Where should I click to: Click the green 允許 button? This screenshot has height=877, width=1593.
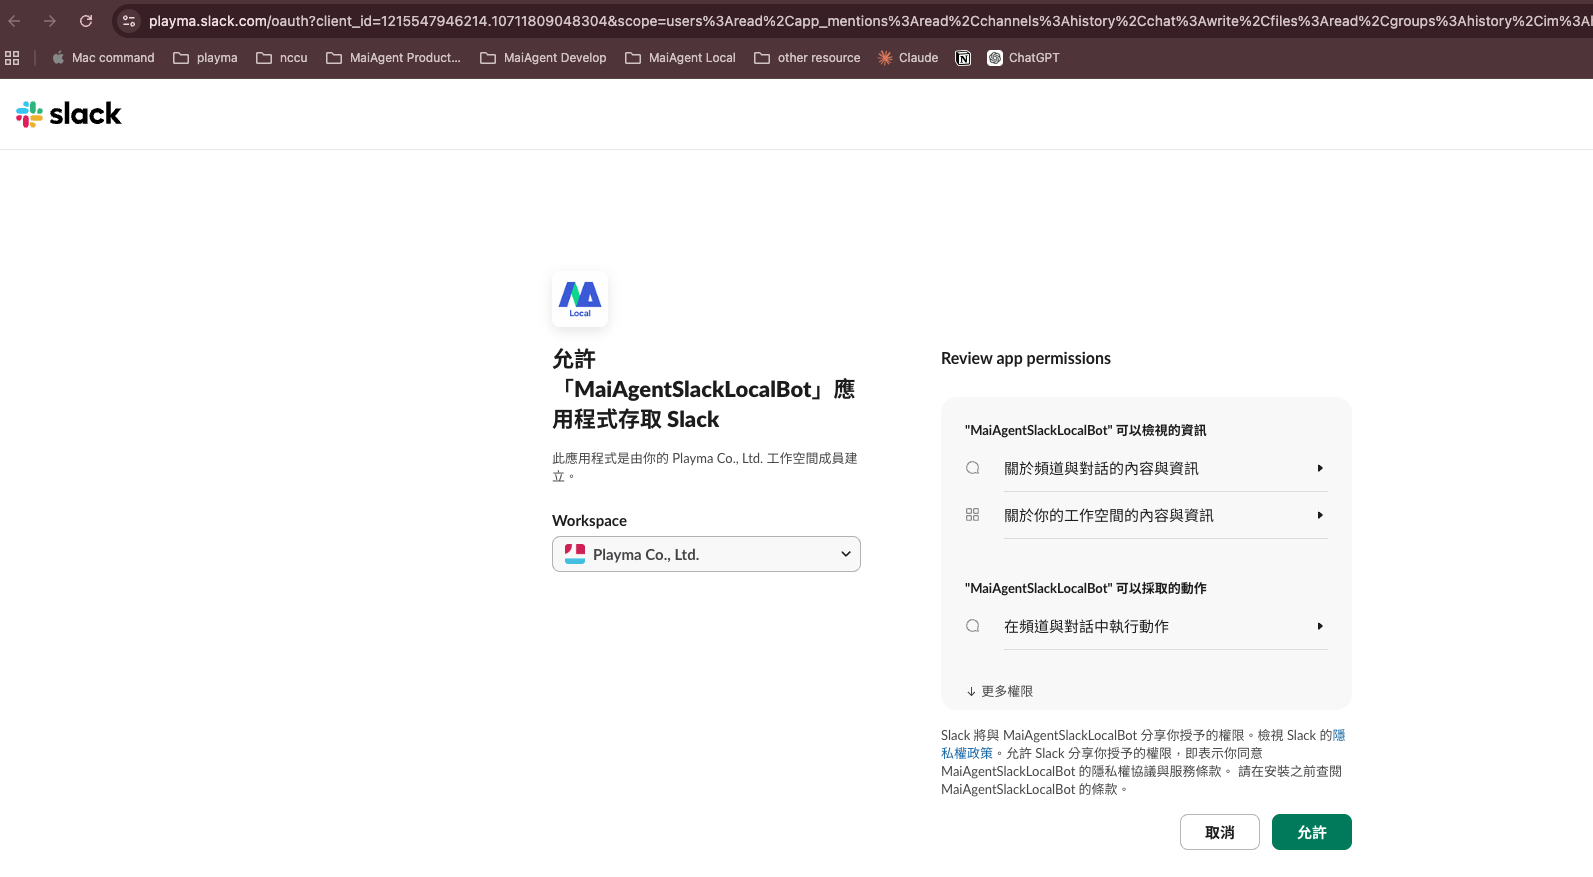pyautogui.click(x=1311, y=832)
